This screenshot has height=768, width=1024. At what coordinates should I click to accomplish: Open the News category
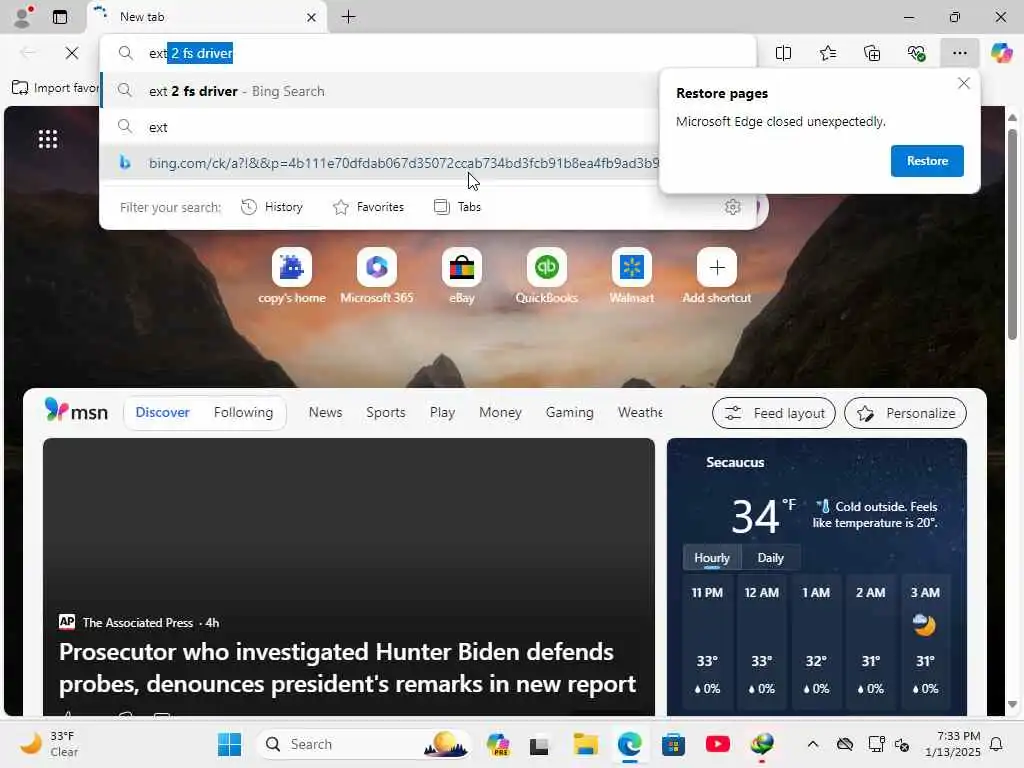[x=325, y=412]
